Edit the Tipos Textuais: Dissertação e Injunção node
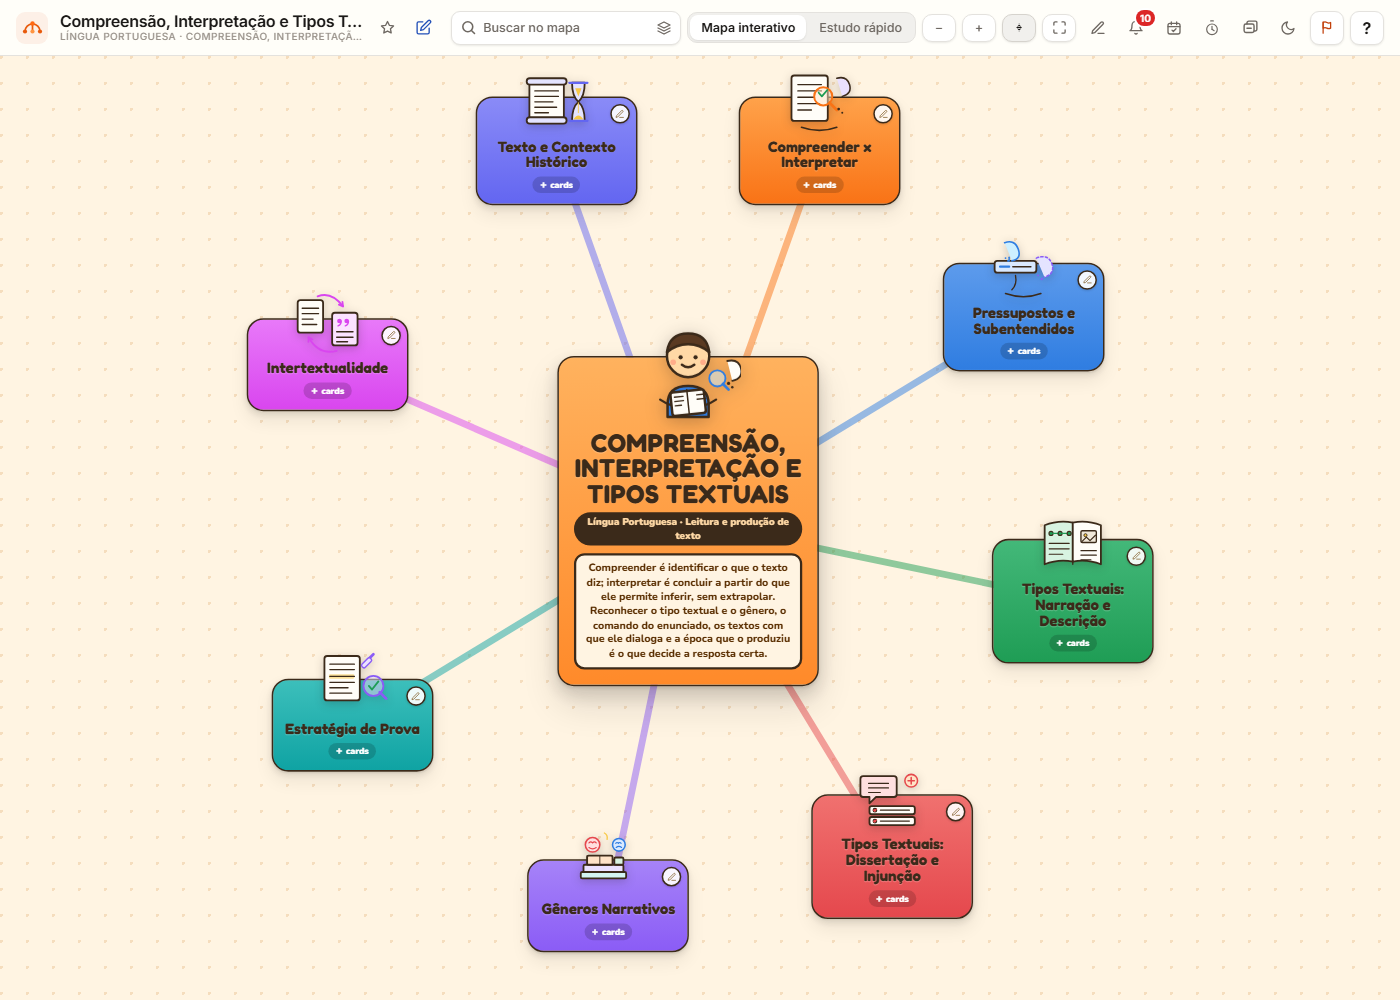The width and height of the screenshot is (1400, 1000). 956,811
